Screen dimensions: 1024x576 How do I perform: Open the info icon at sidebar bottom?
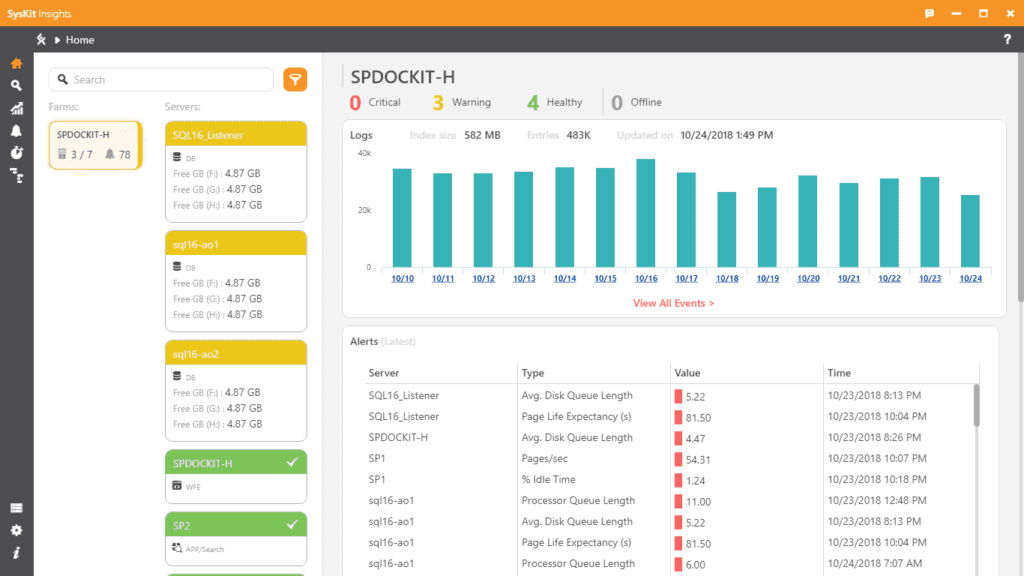coord(16,552)
